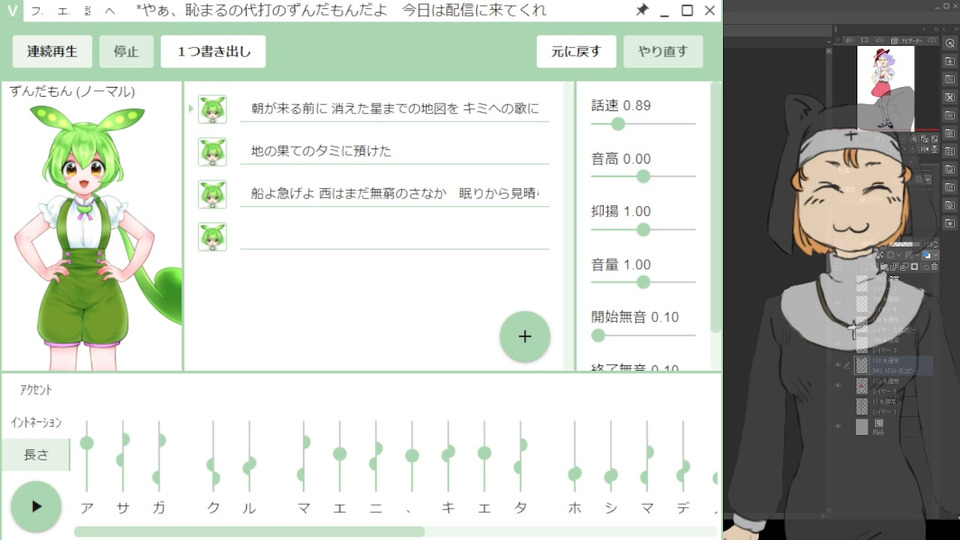This screenshot has height=540, width=960.
Task: Click magnifier icon at top of Clip Studio sidebar
Action: [950, 43]
